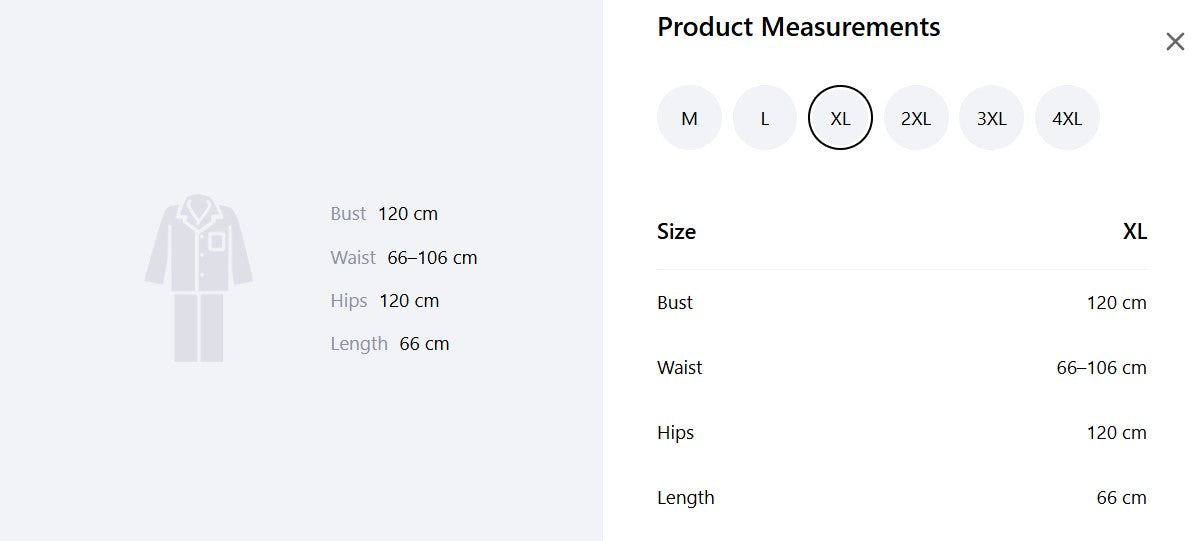Close the Product Measurements panel

1175,42
